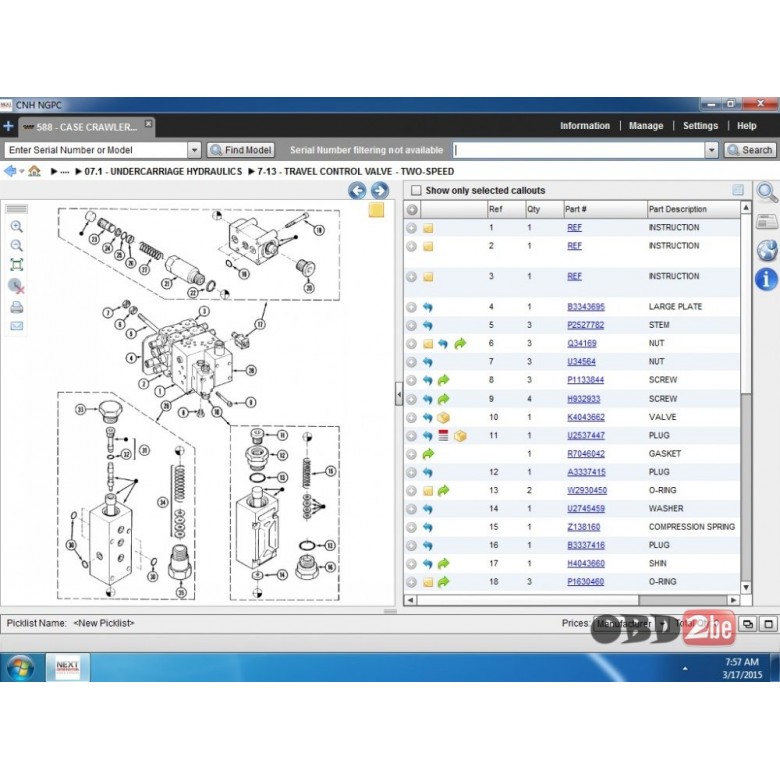
Task: Click the supersession arrow for LARGE PLATE row
Action: (x=428, y=307)
